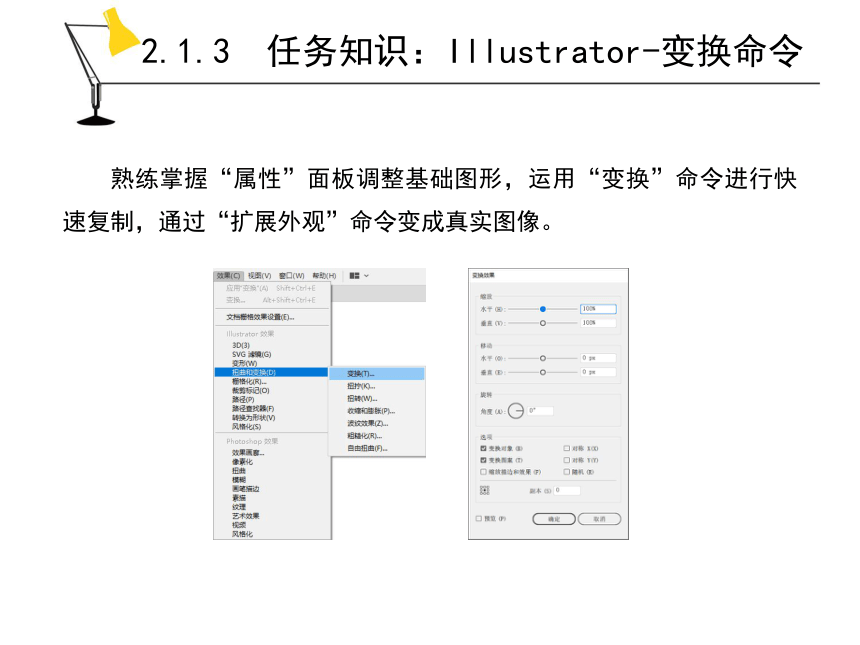The height and width of the screenshot is (645, 860).
Task: Click the horizontal scale slider handle
Action: (x=542, y=309)
